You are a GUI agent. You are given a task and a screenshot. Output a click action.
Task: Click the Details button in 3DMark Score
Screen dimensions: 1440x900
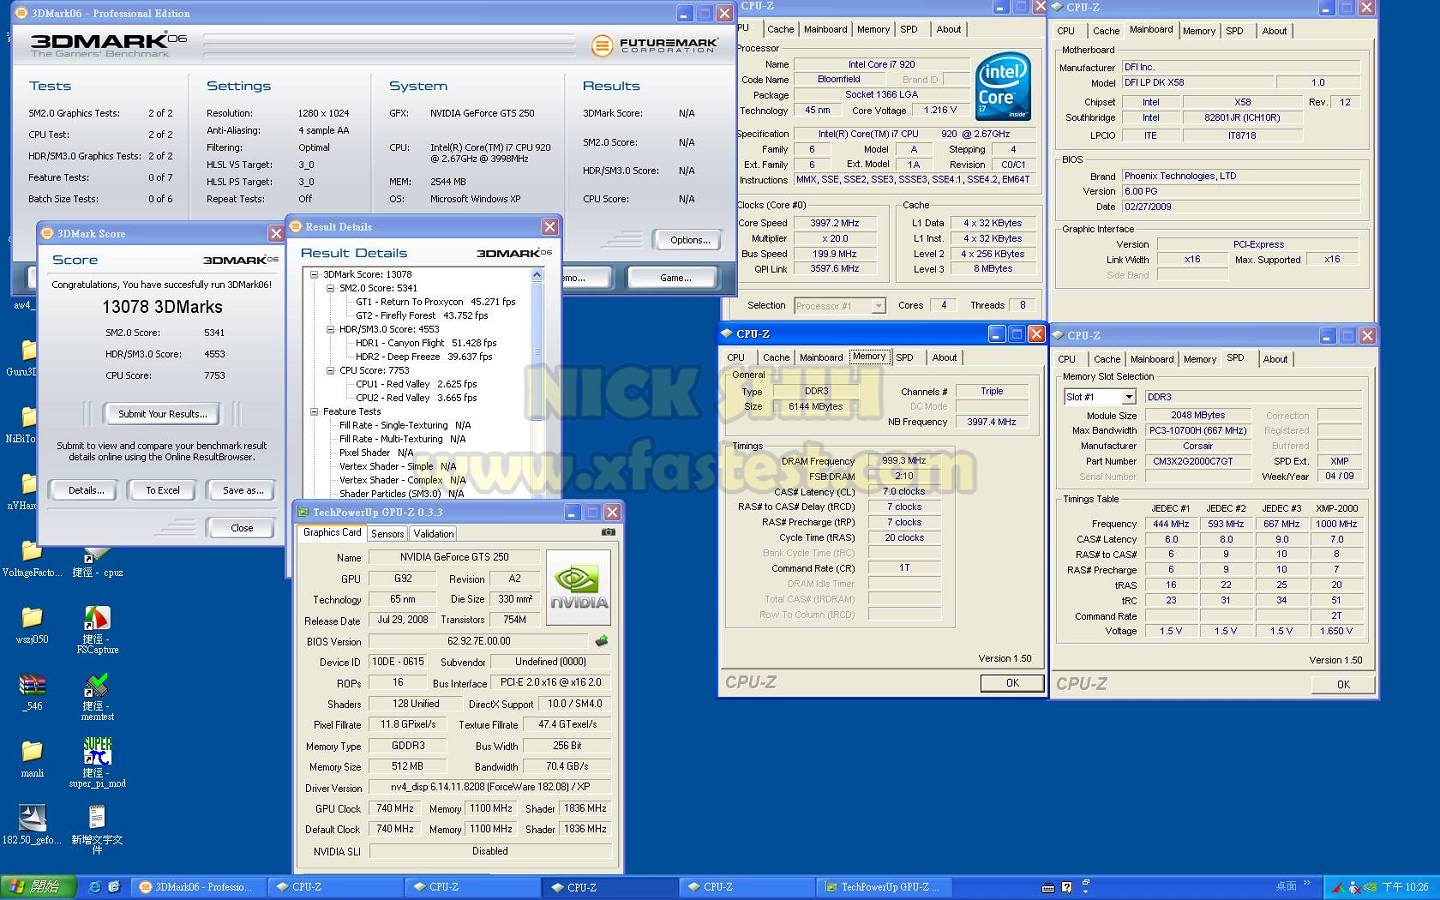86,490
